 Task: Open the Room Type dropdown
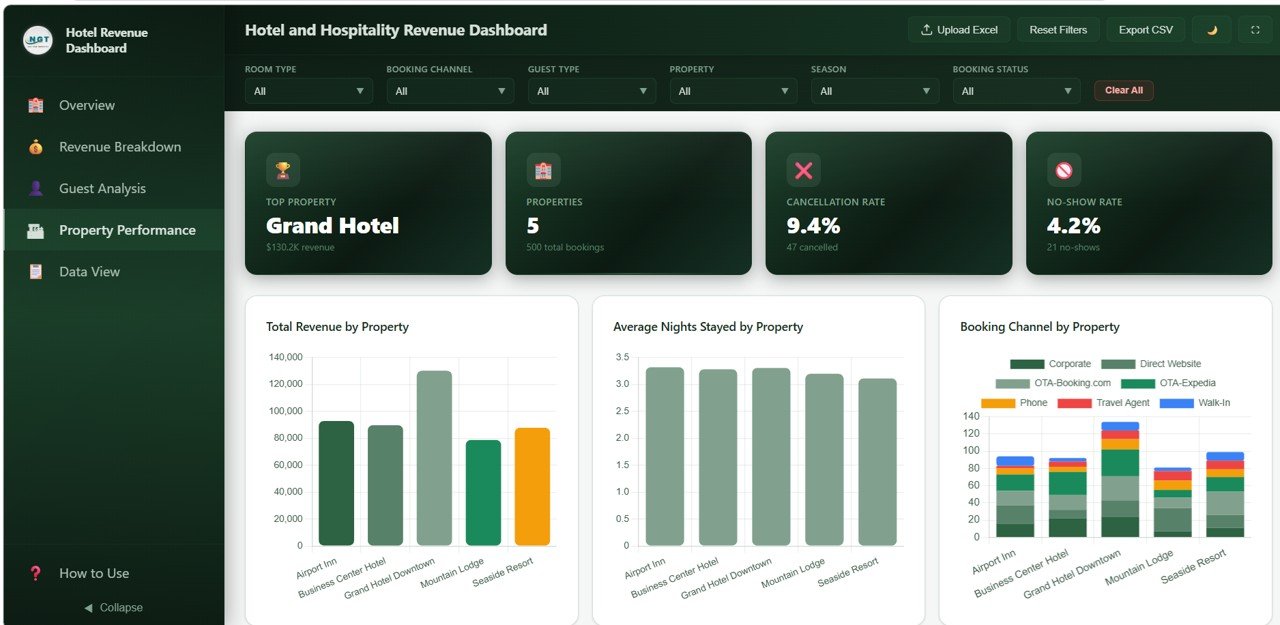pyautogui.click(x=308, y=90)
